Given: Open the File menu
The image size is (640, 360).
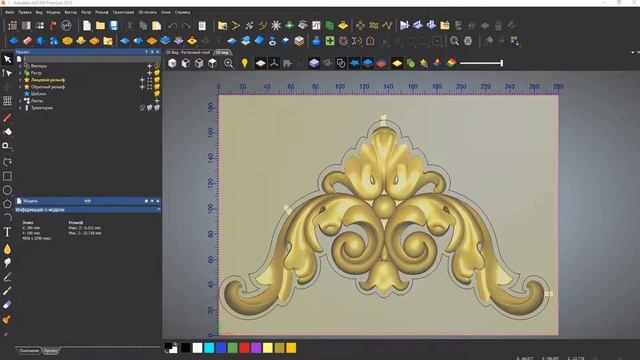Looking at the screenshot, I should (x=9, y=12).
